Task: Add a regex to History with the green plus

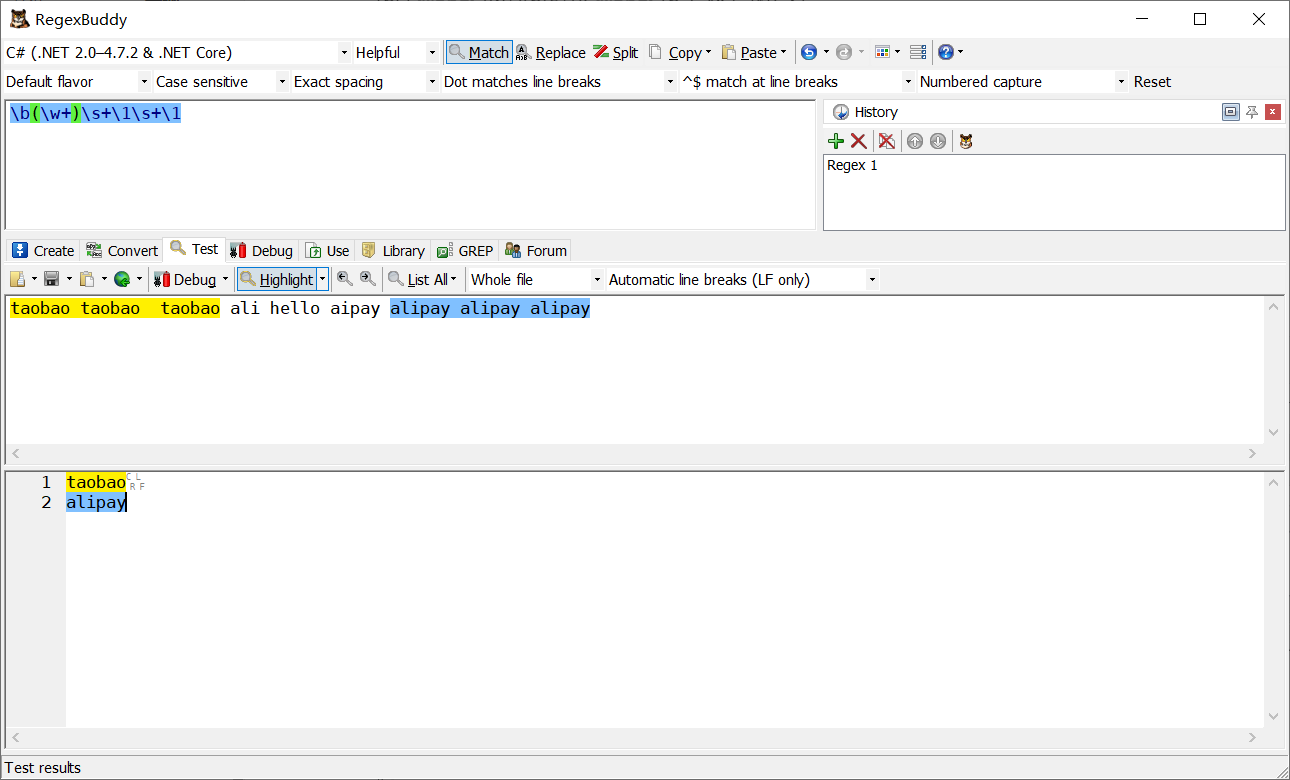Action: (x=836, y=141)
